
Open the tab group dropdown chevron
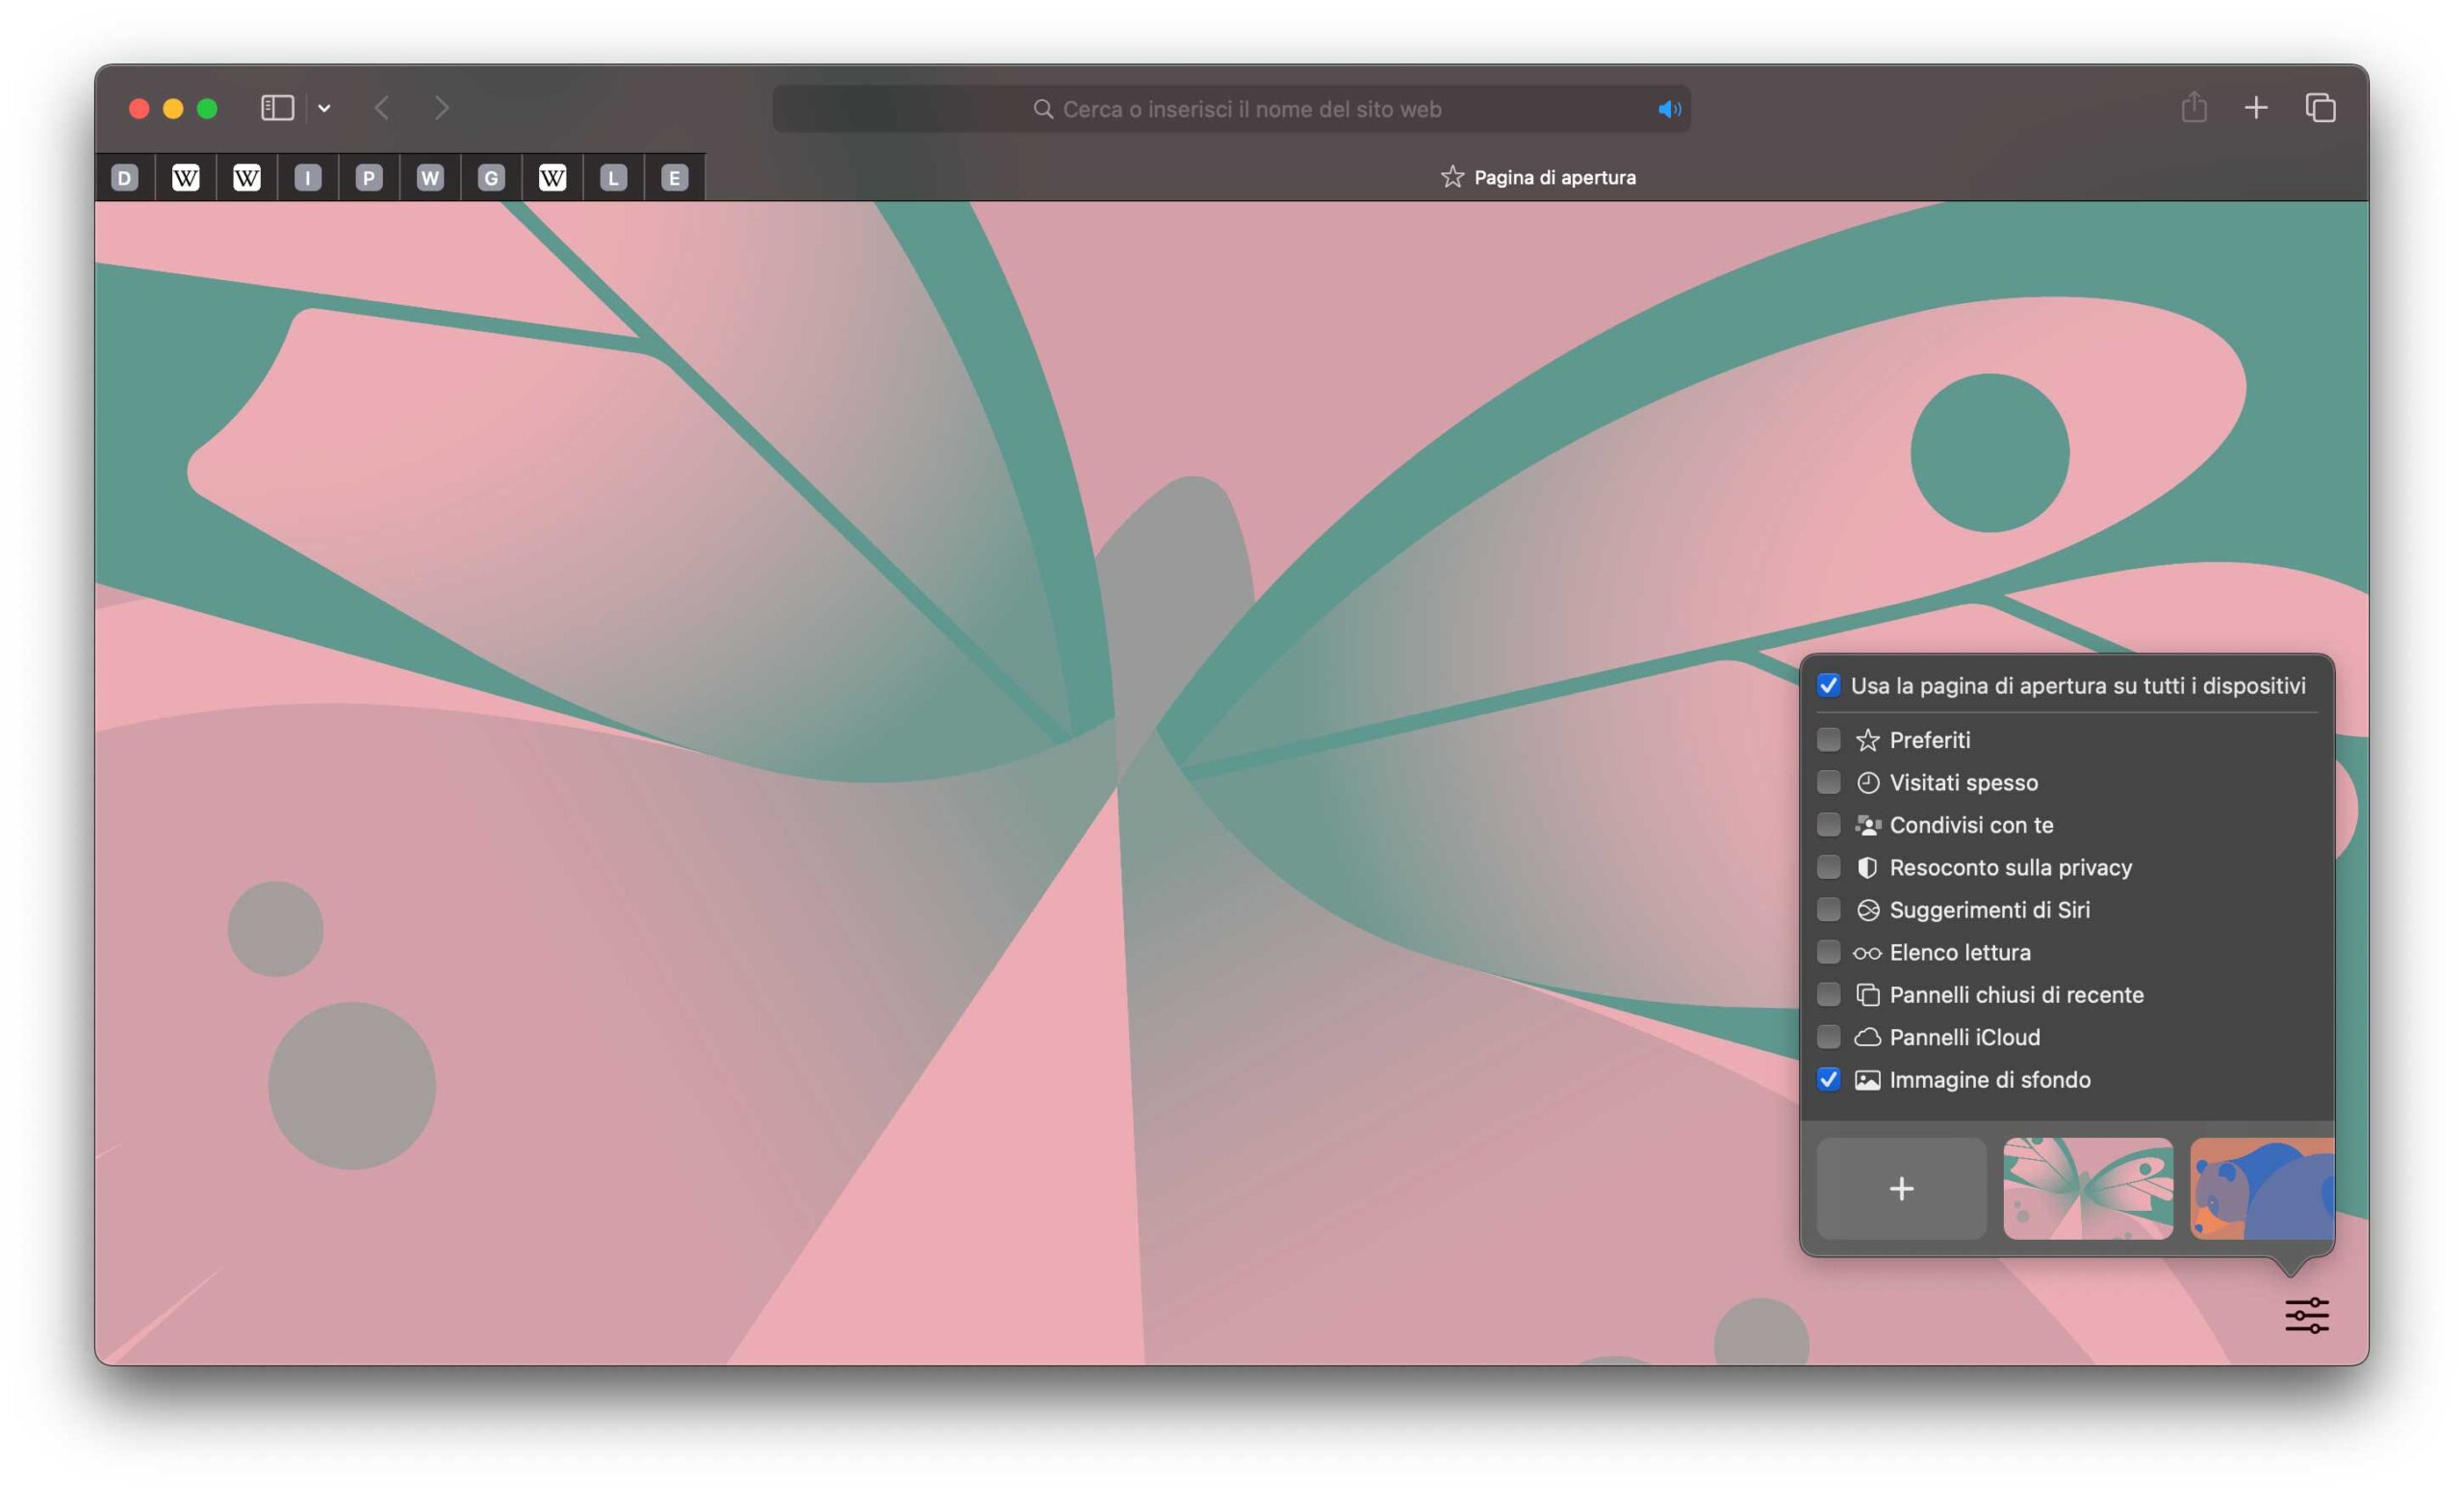pyautogui.click(x=324, y=108)
